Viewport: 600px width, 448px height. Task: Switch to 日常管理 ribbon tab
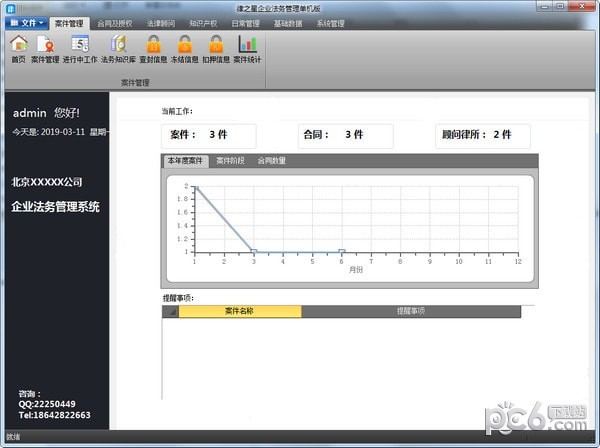coord(245,23)
